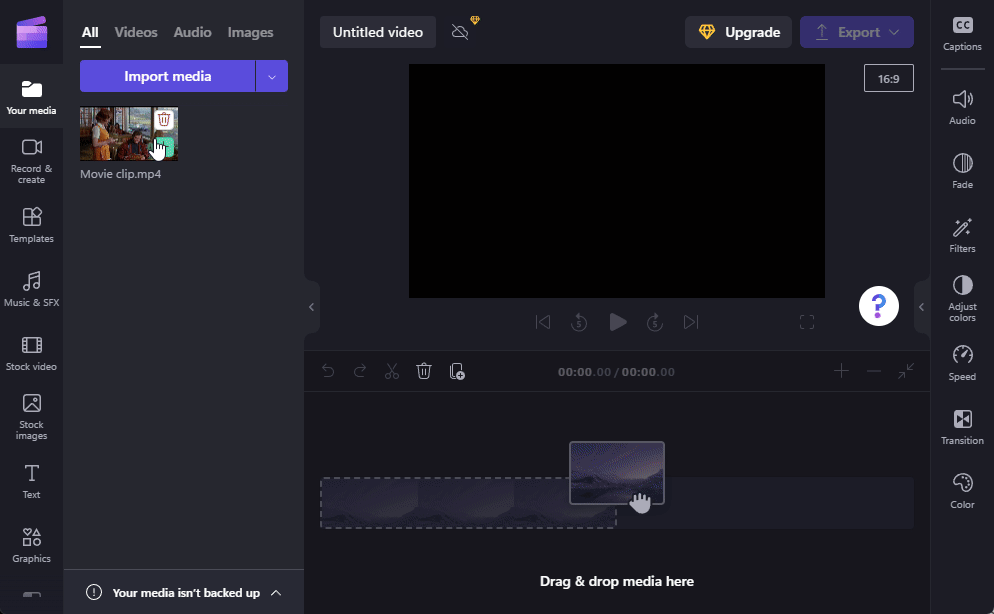
Task: Open the Filters panel
Action: click(962, 235)
